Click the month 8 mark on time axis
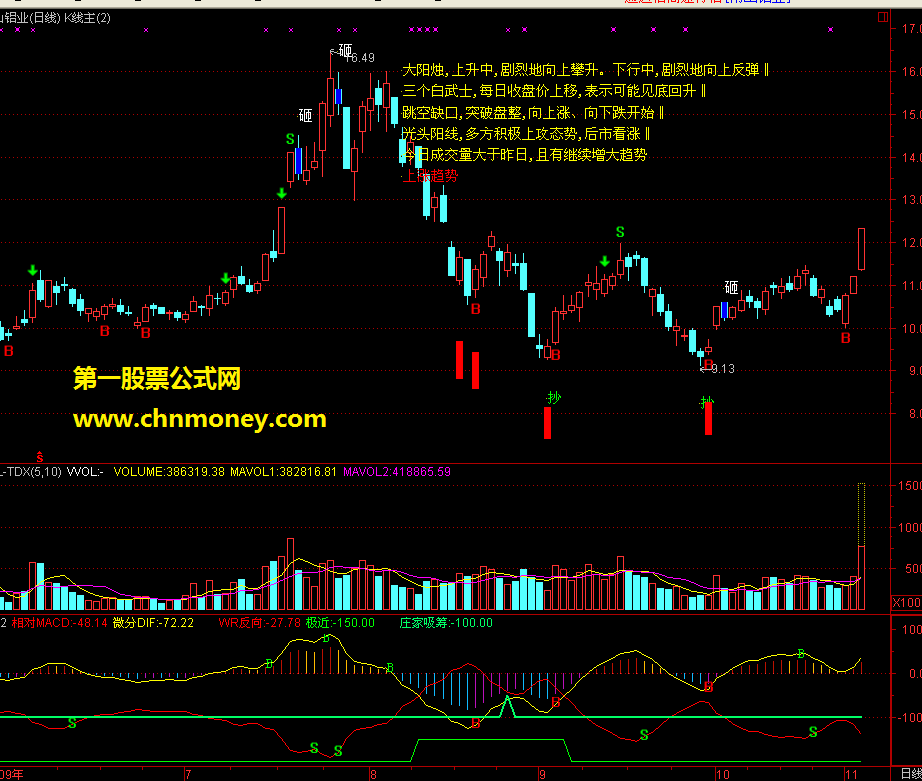 (373, 774)
